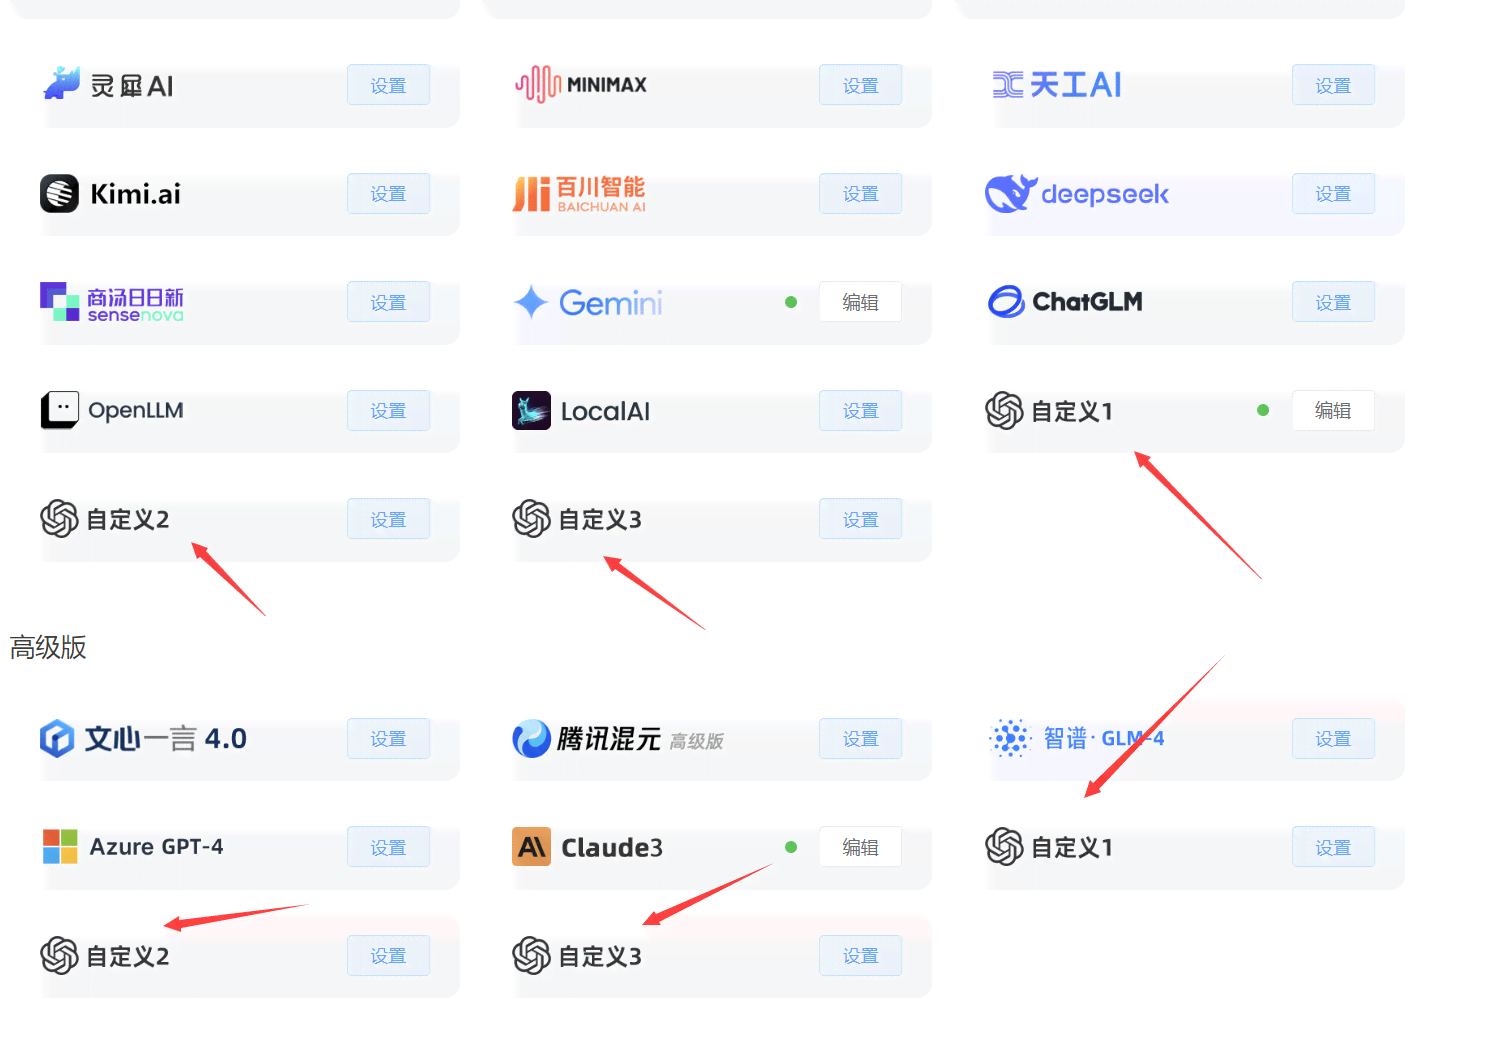Click the deepseek whale logo
The image size is (1485, 1056).
pos(1011,193)
